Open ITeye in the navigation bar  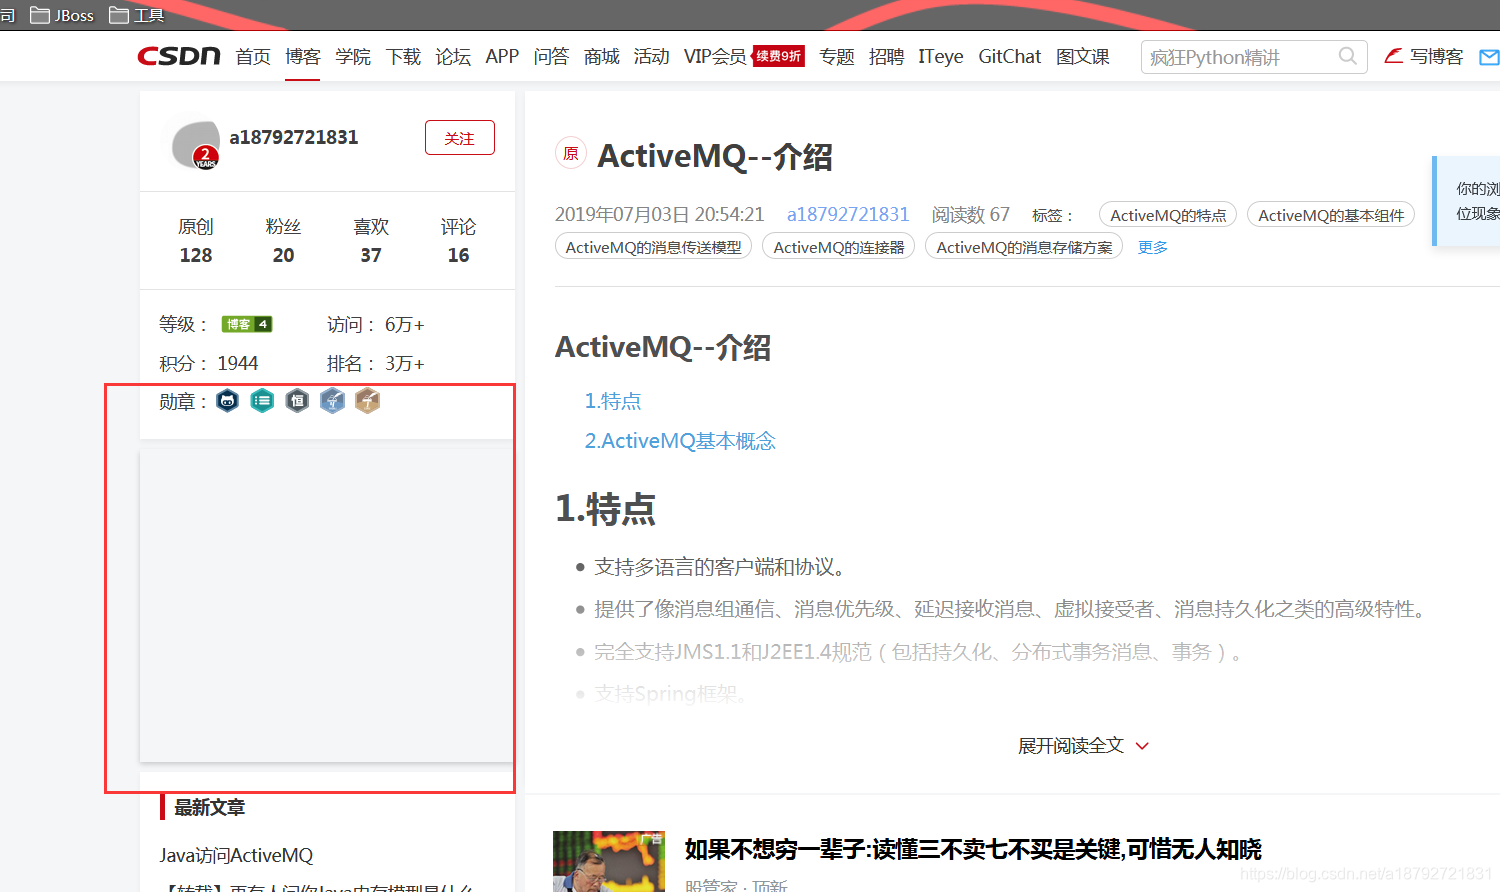click(x=940, y=57)
